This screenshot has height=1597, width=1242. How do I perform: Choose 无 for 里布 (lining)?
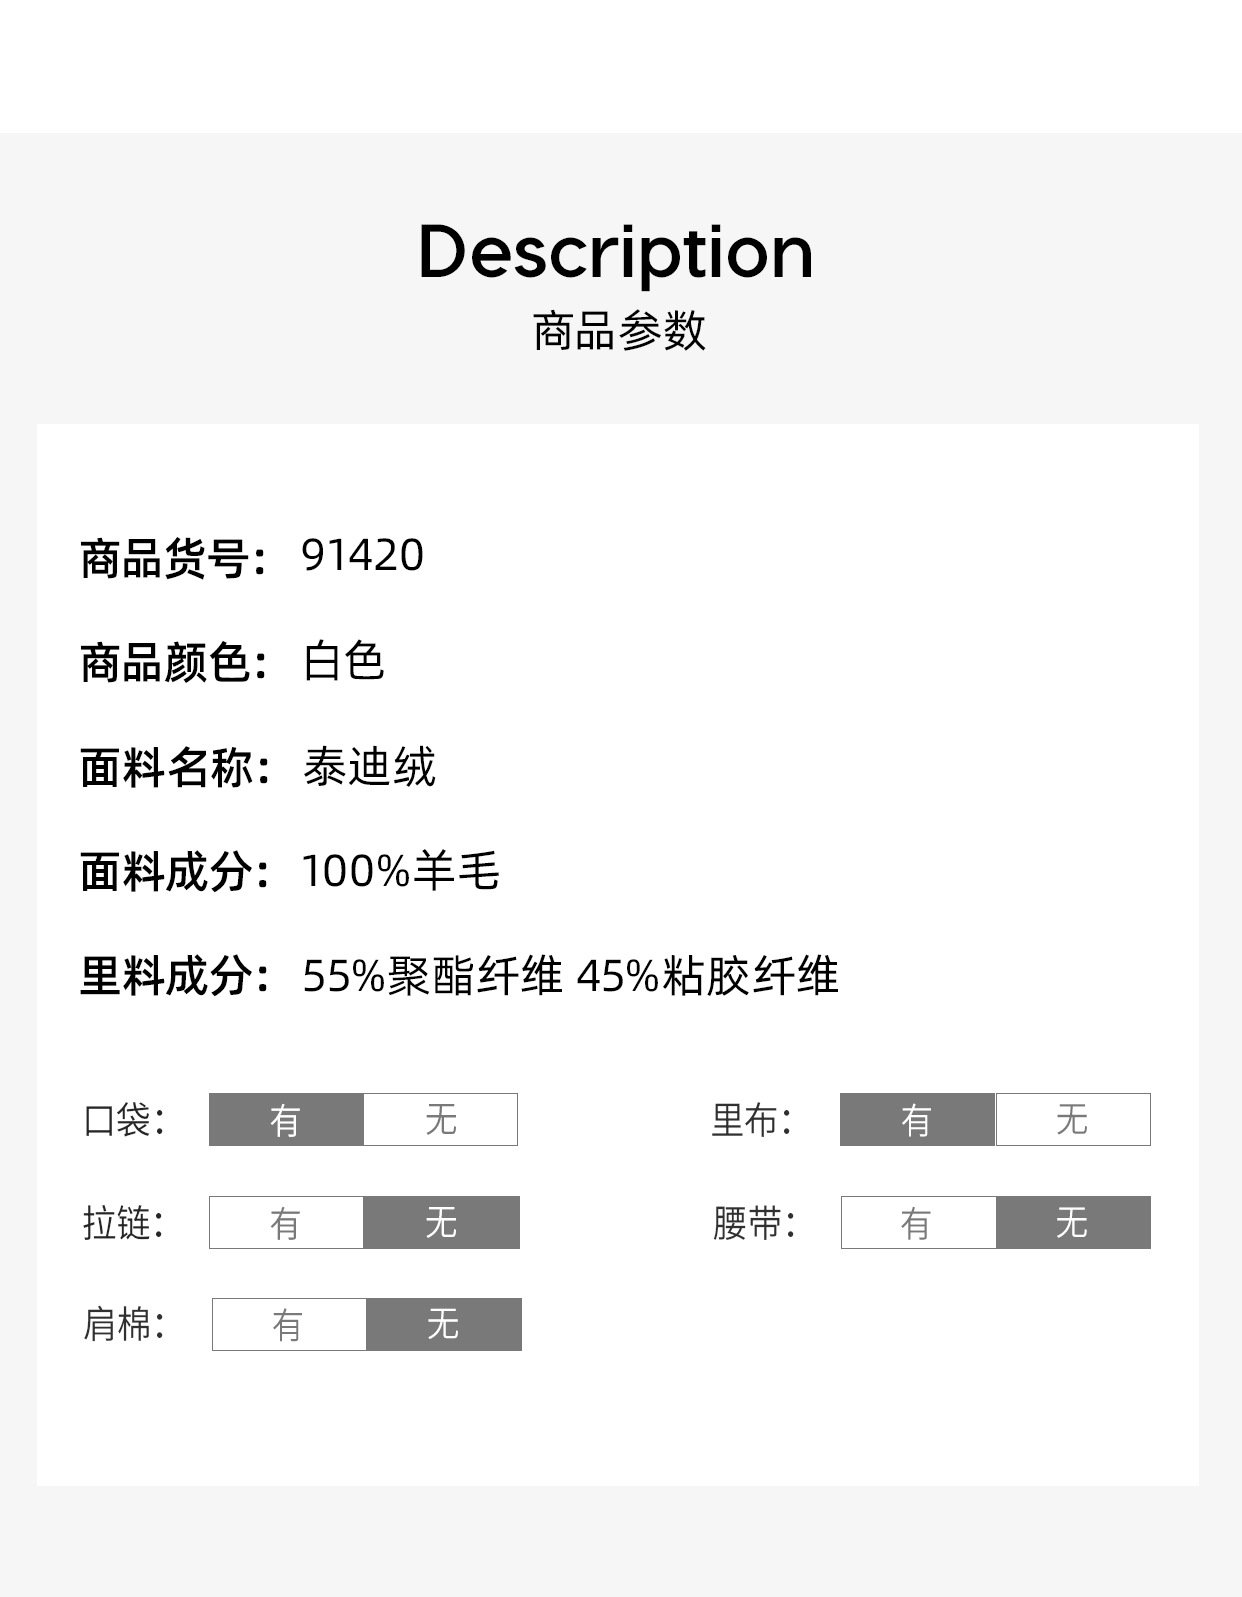tap(1072, 1119)
